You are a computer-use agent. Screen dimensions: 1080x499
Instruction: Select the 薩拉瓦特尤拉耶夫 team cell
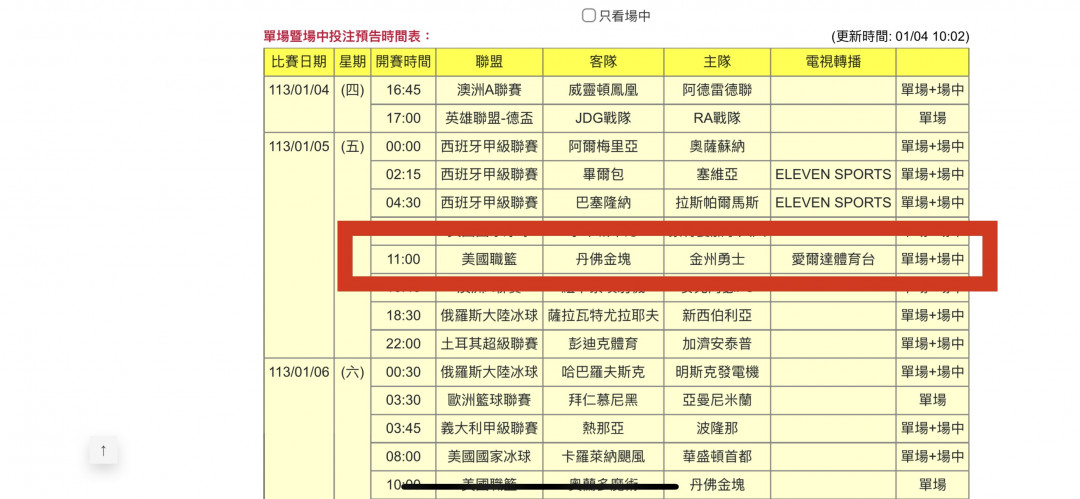click(x=603, y=315)
